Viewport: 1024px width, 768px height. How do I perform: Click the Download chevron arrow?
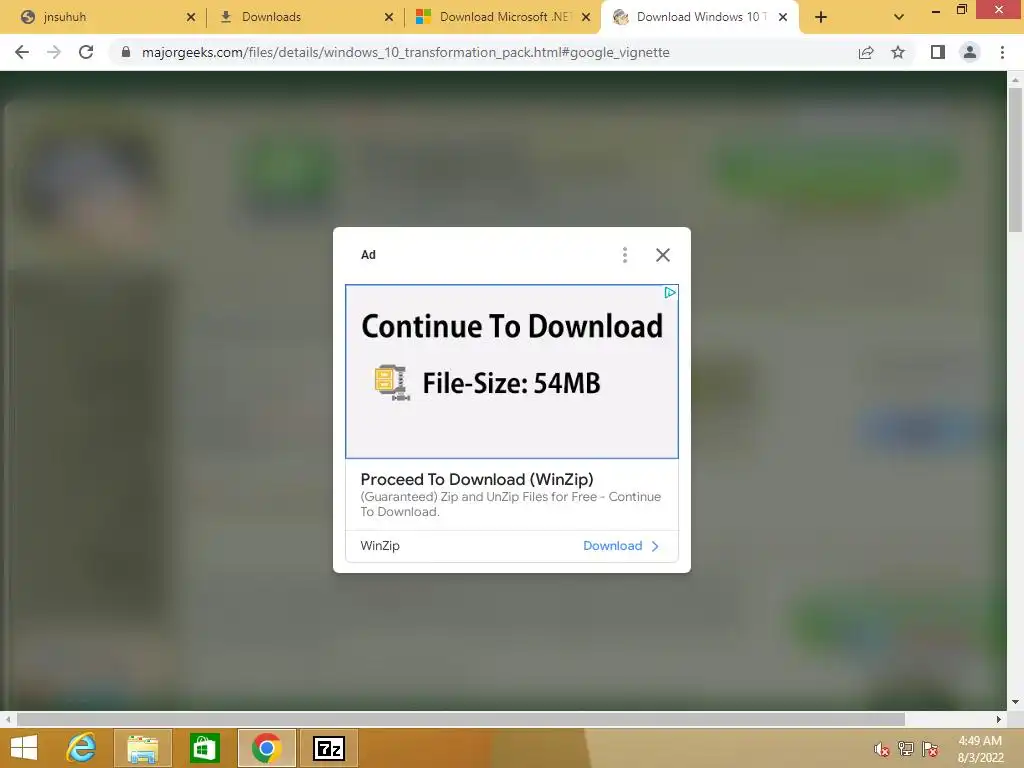click(655, 546)
